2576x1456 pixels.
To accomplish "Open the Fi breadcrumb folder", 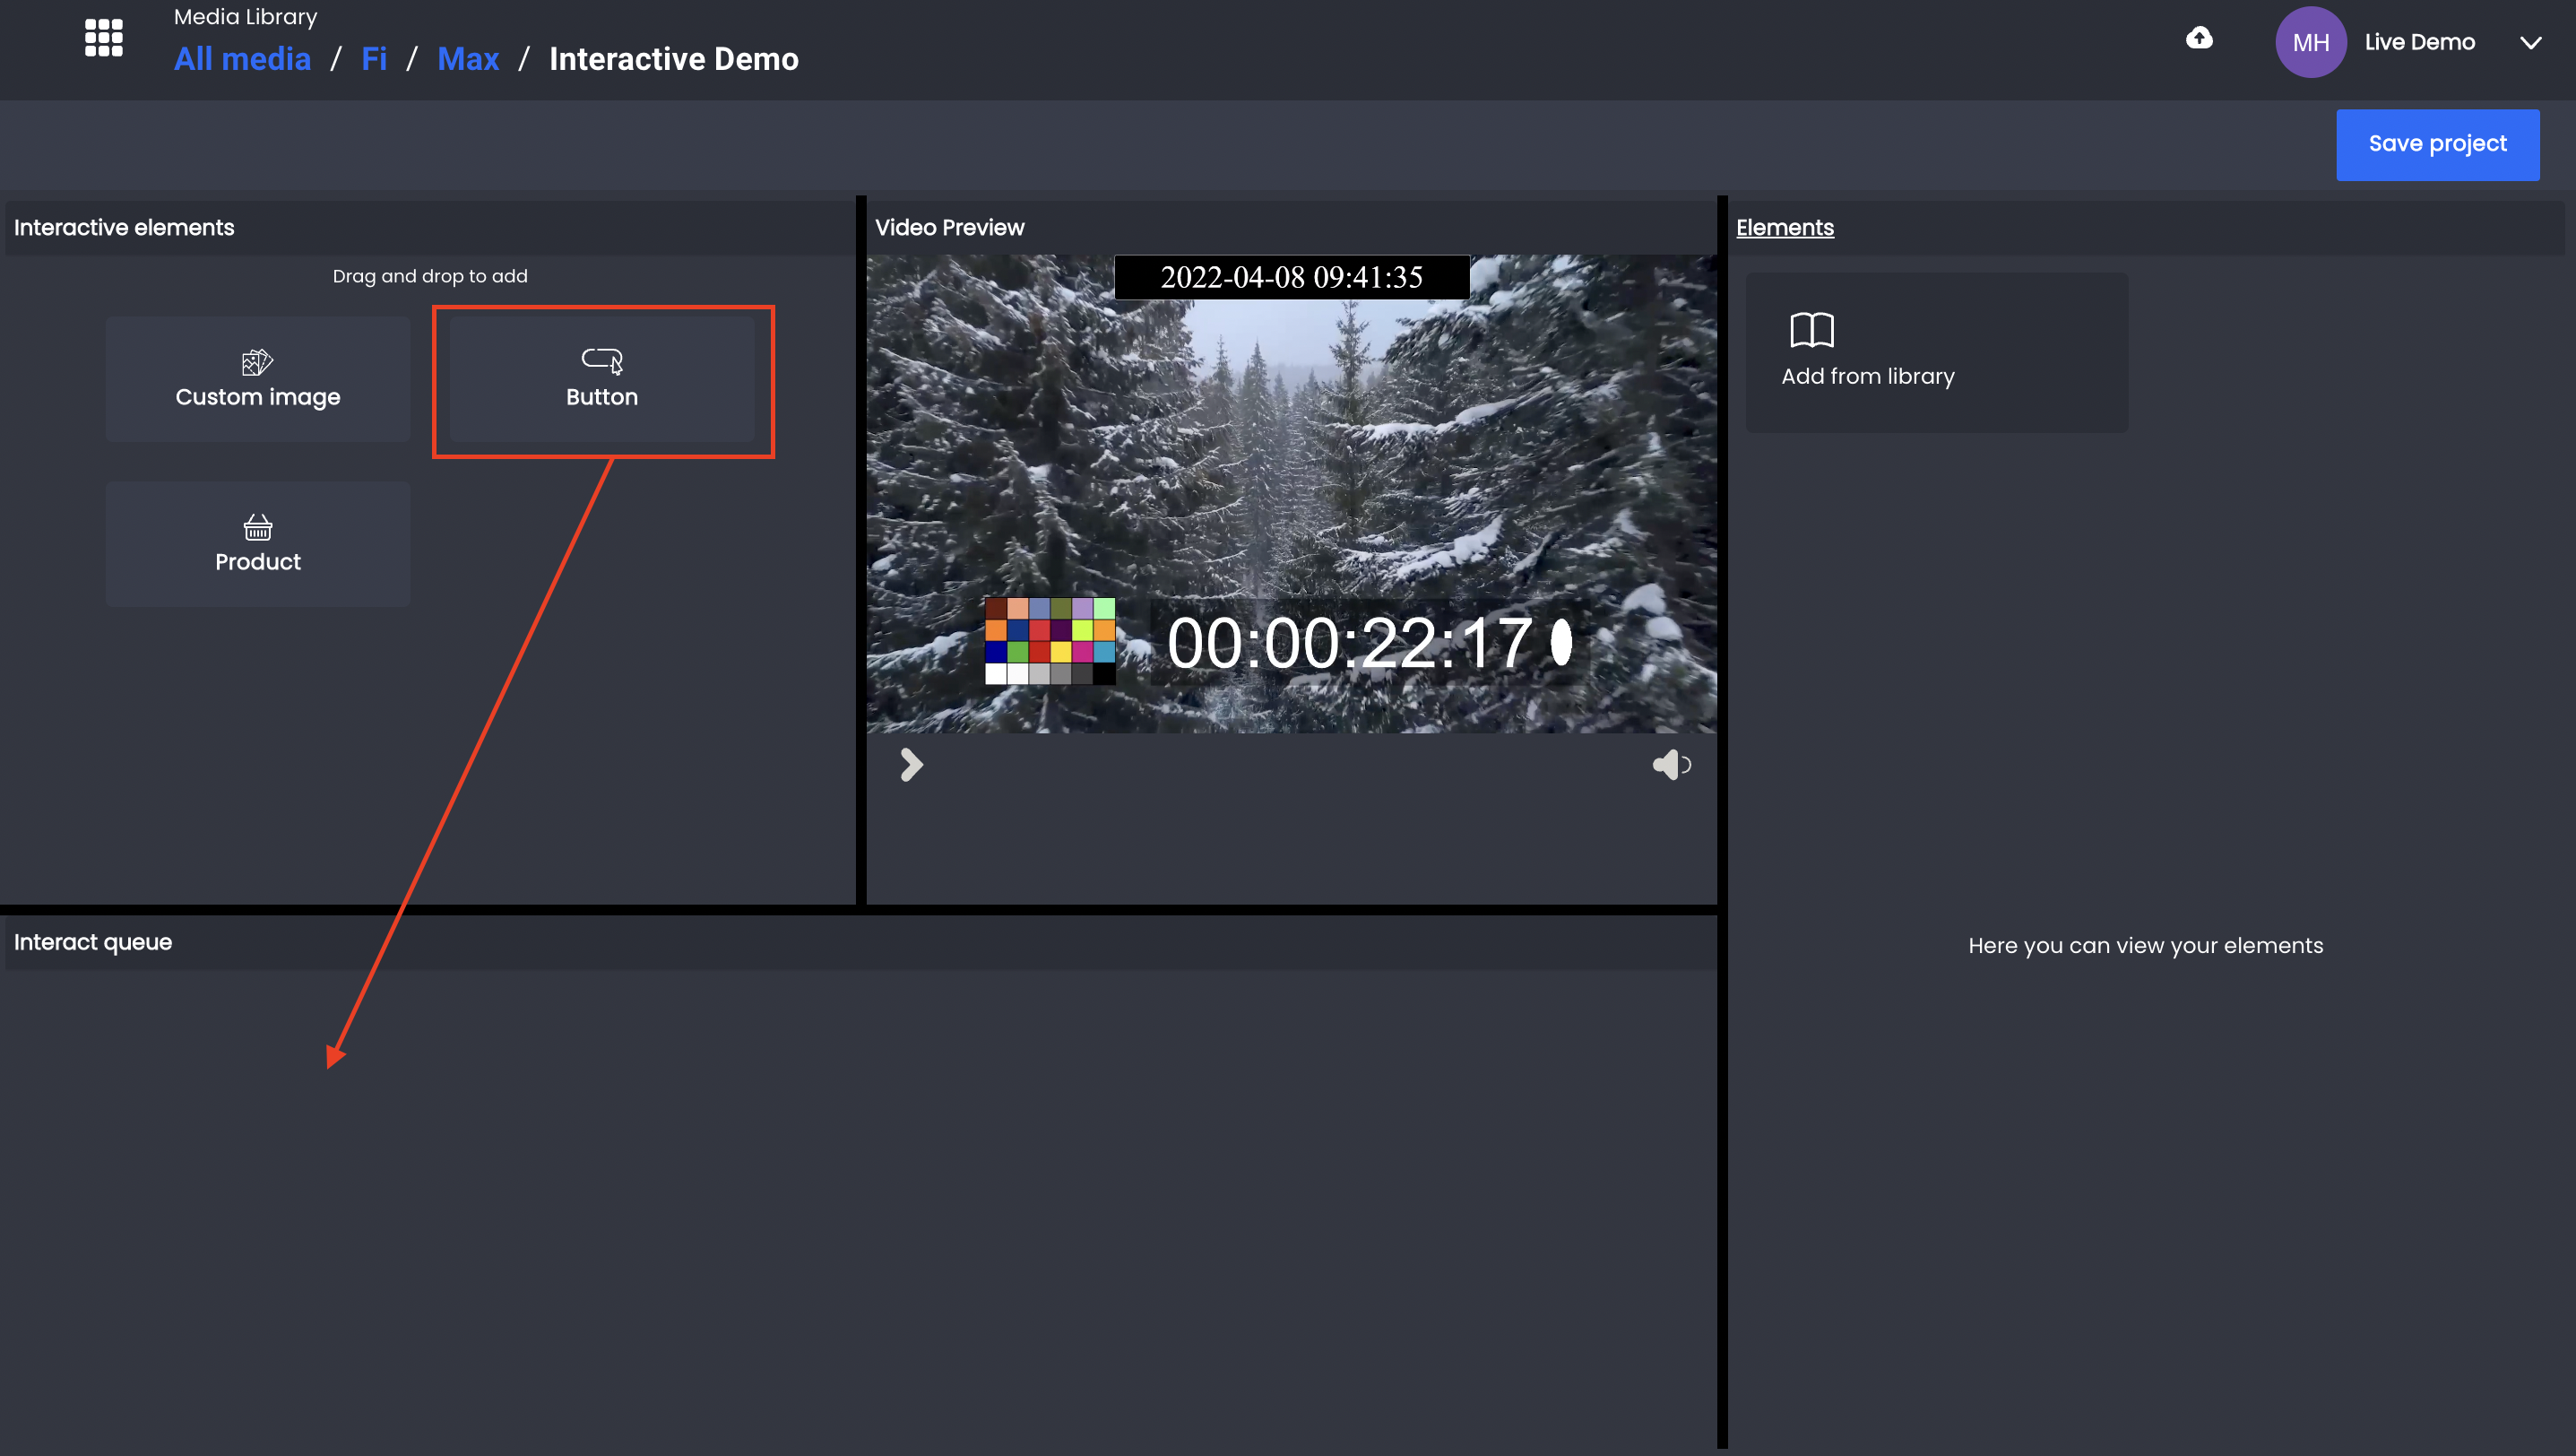I will 374,59.
